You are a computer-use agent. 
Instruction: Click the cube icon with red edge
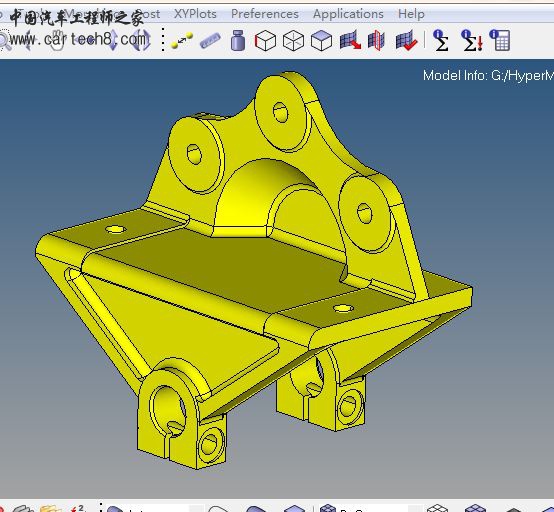265,41
